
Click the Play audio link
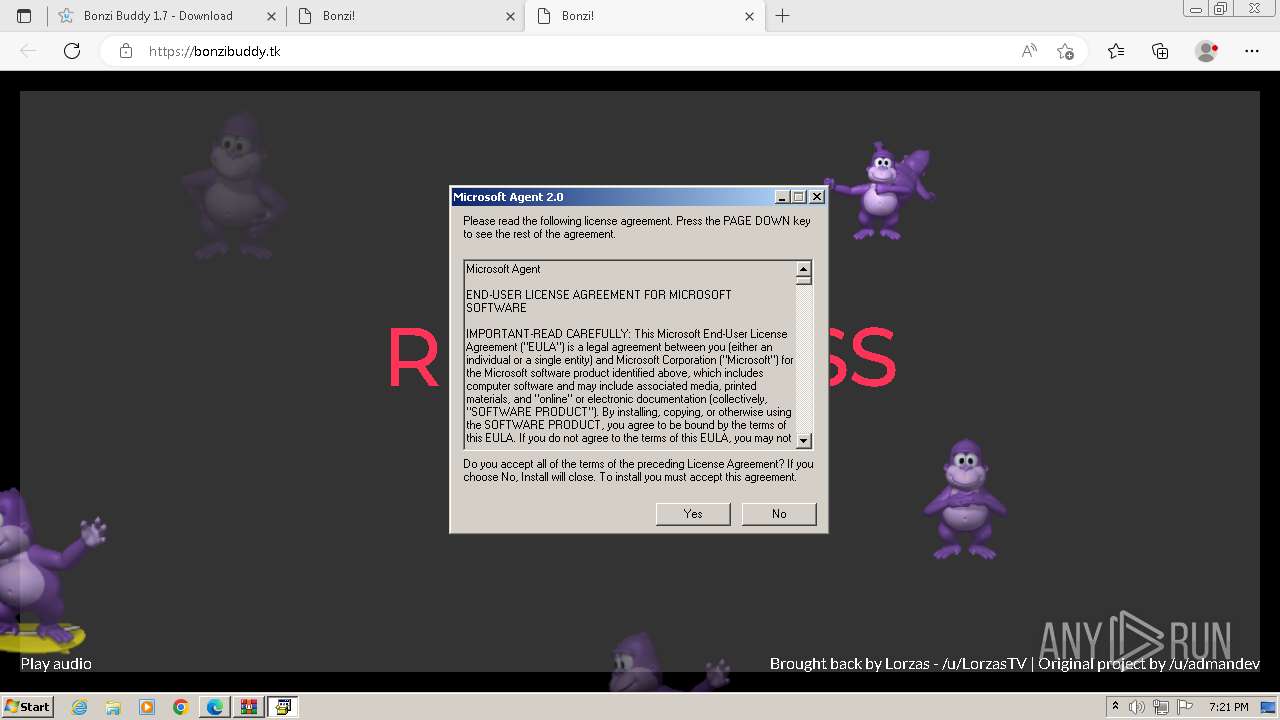point(56,664)
